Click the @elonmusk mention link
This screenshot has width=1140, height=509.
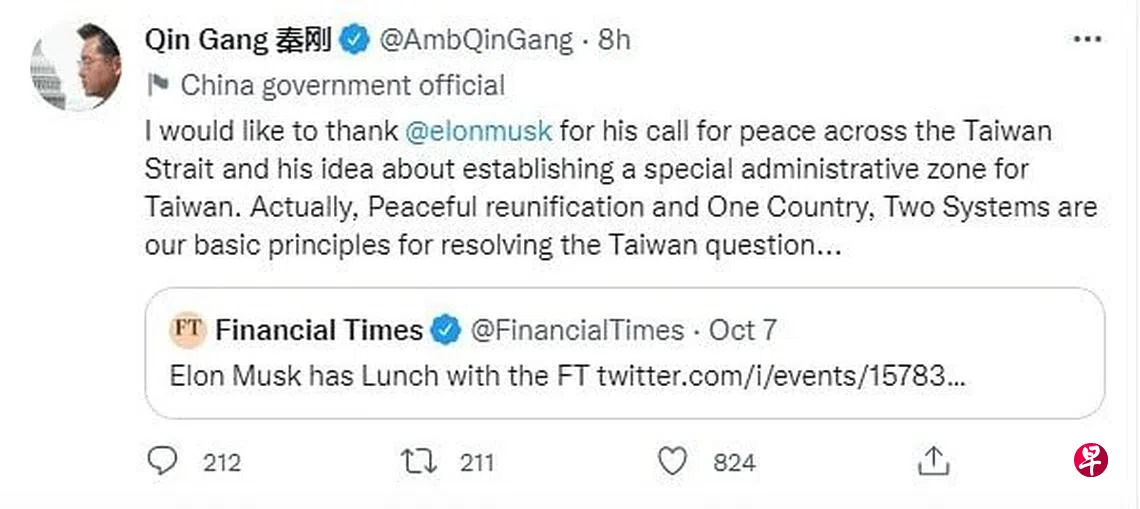478,132
